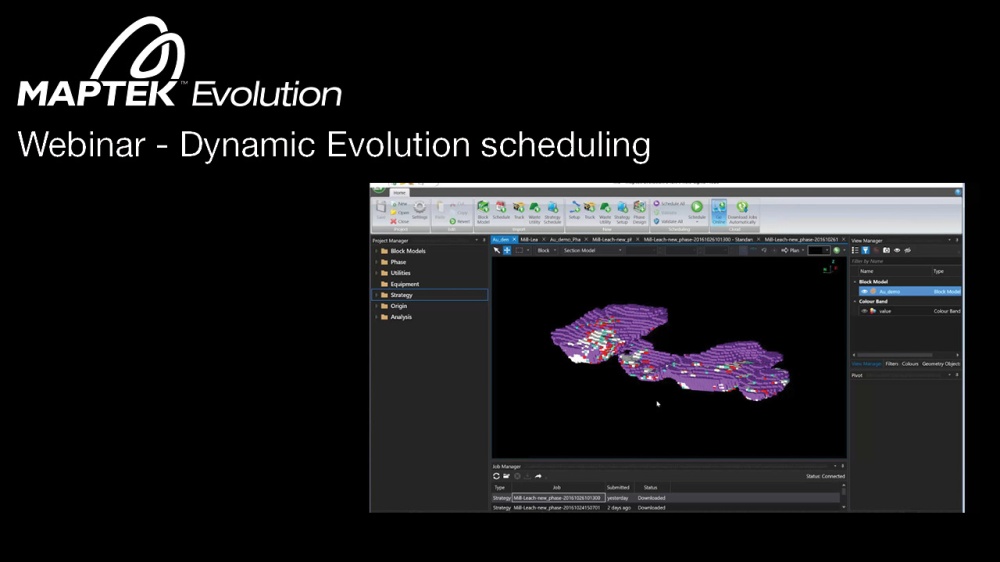1000x562 pixels.
Task: Click the Job Manager share arrow icon
Action: [x=538, y=476]
